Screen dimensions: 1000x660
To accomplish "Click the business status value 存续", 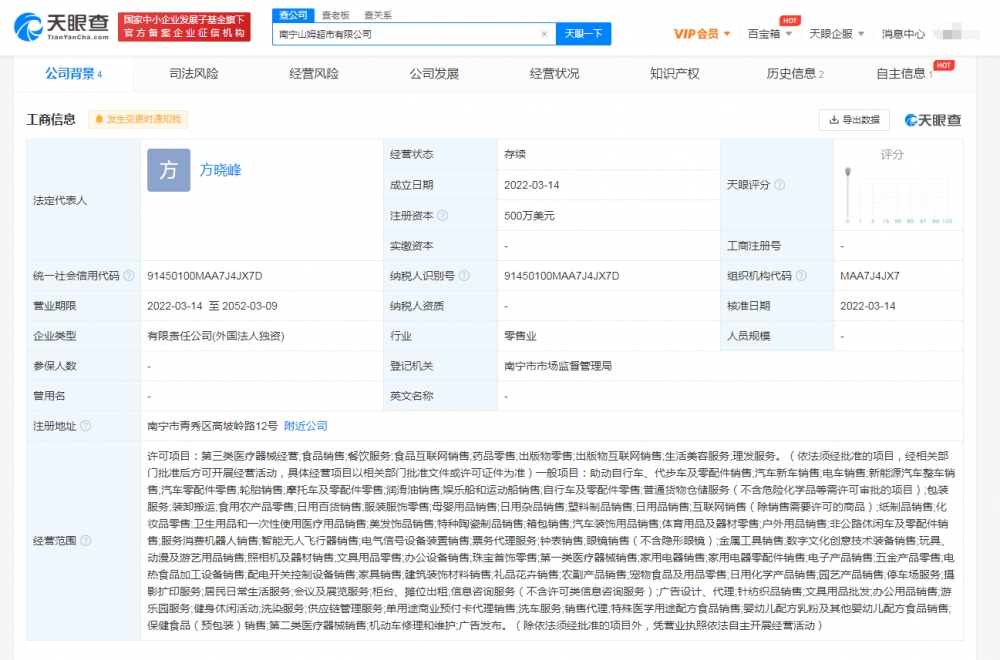I will pyautogui.click(x=515, y=154).
